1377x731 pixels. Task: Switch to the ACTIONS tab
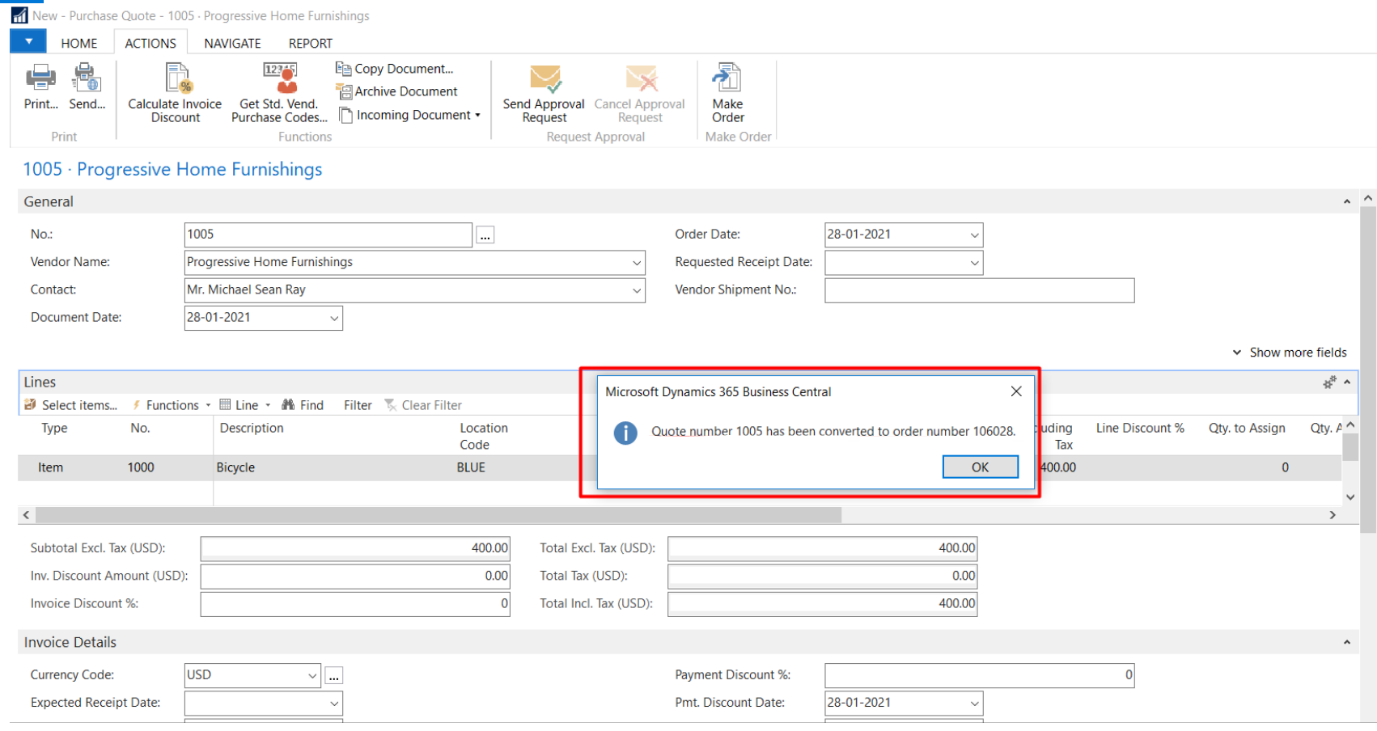(150, 43)
